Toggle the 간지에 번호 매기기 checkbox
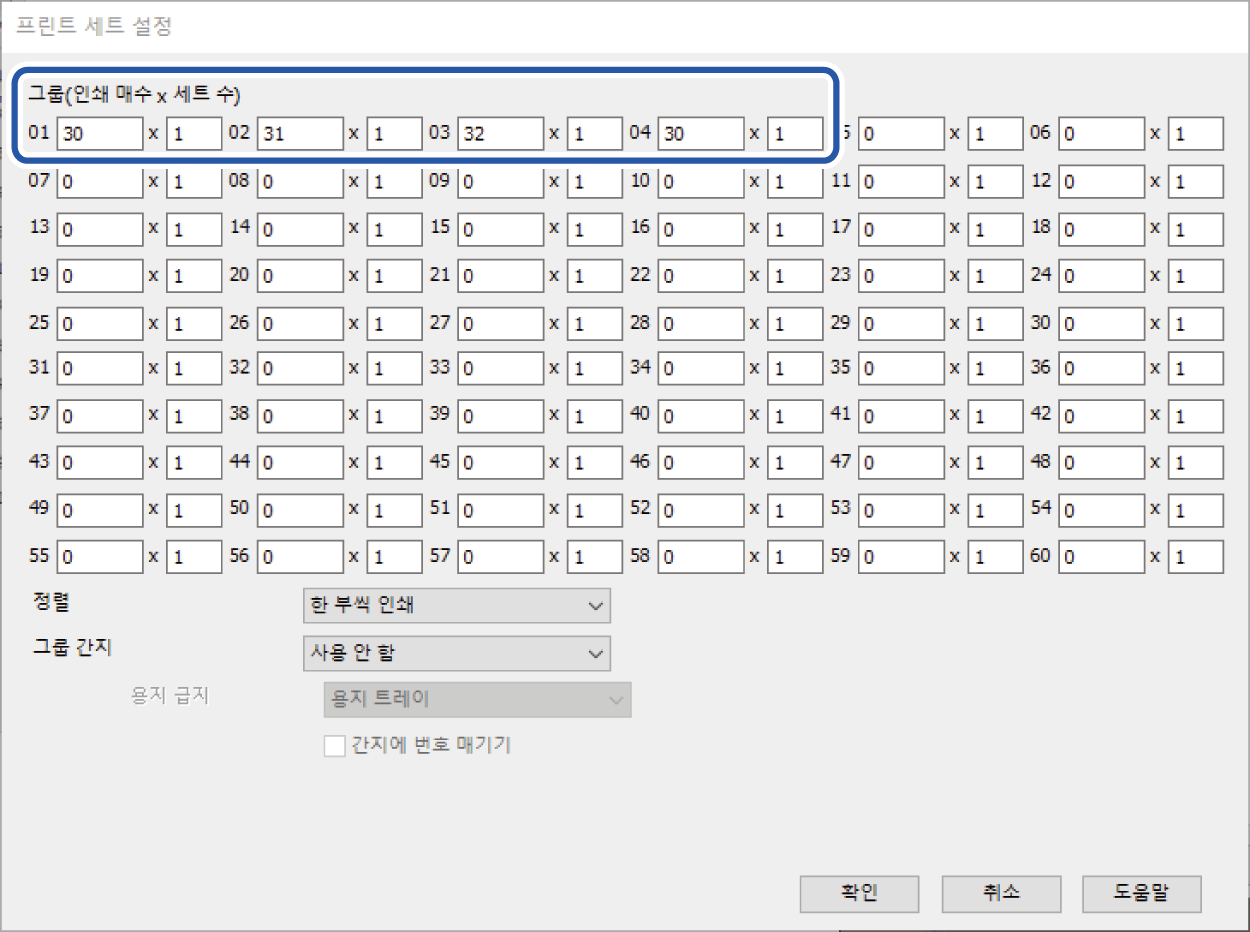 (335, 746)
